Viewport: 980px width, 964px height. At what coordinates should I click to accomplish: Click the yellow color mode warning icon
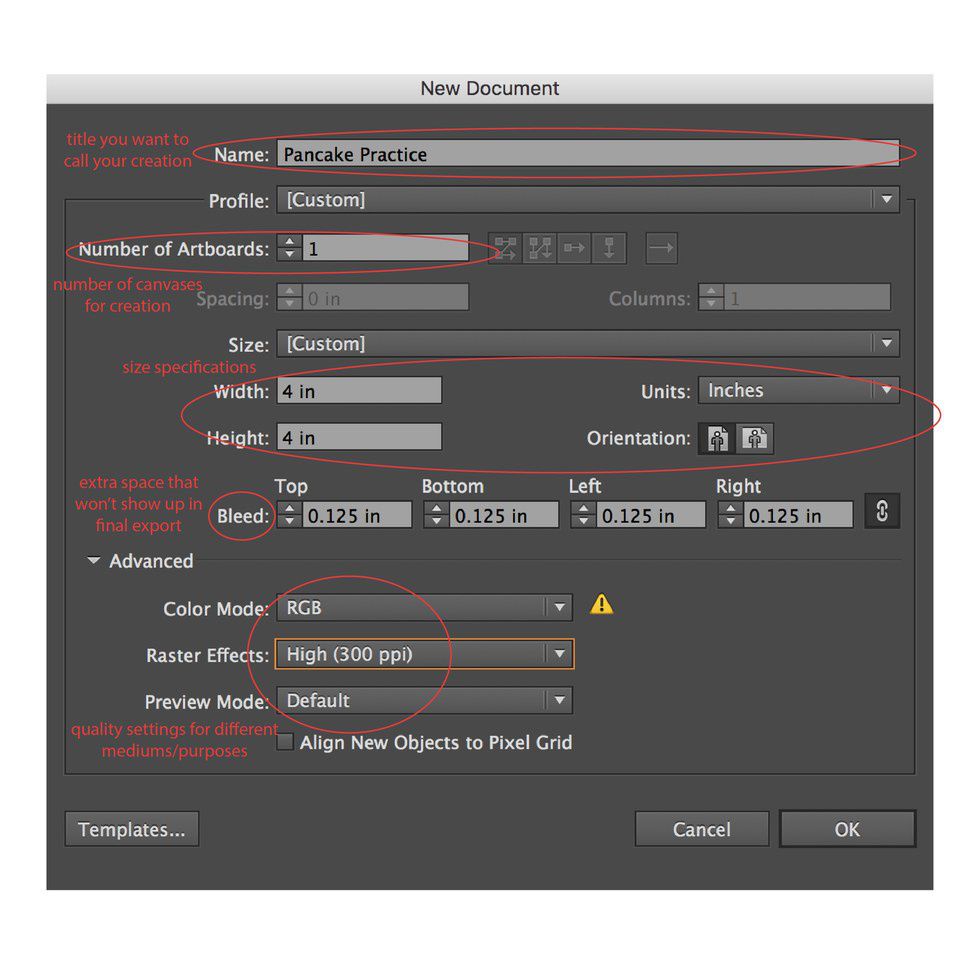(x=601, y=604)
